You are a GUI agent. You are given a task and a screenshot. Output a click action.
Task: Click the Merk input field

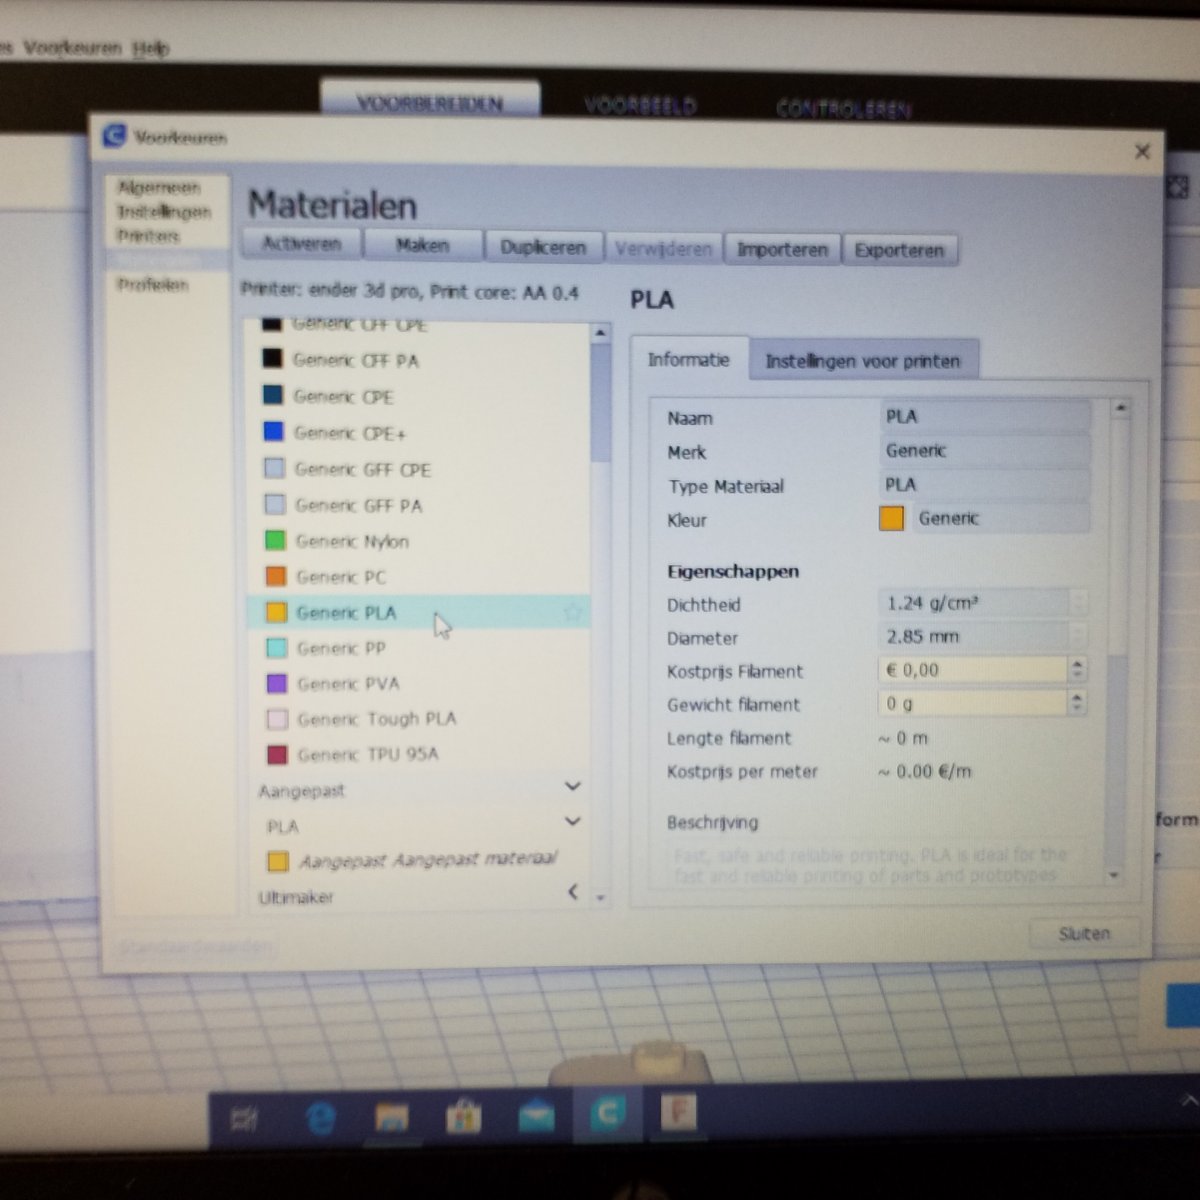pyautogui.click(x=985, y=451)
